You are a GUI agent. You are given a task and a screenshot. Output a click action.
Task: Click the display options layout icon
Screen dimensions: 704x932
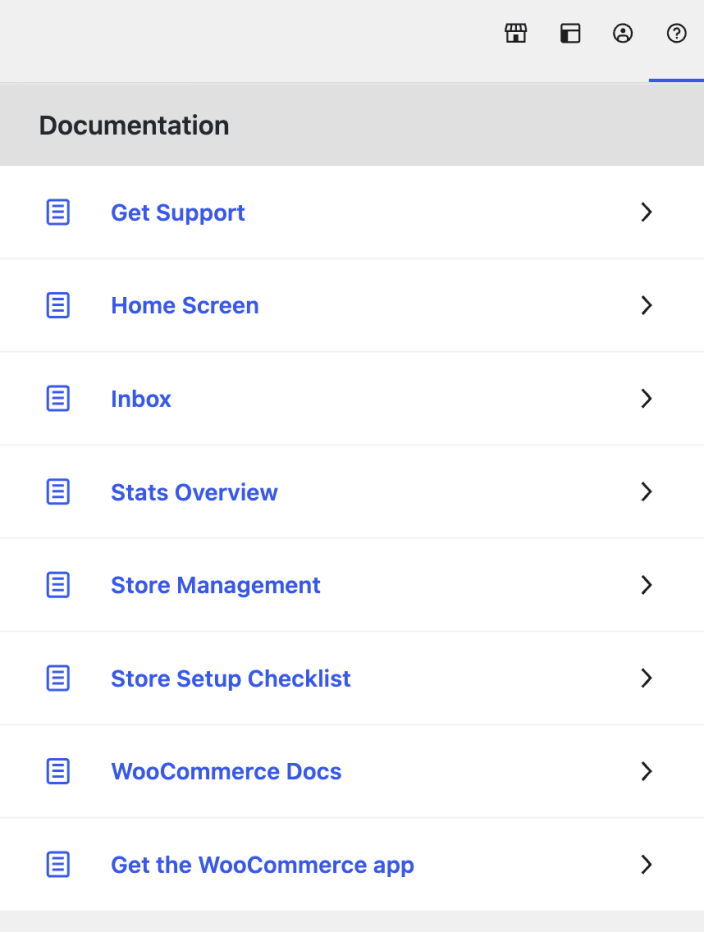pyautogui.click(x=570, y=33)
